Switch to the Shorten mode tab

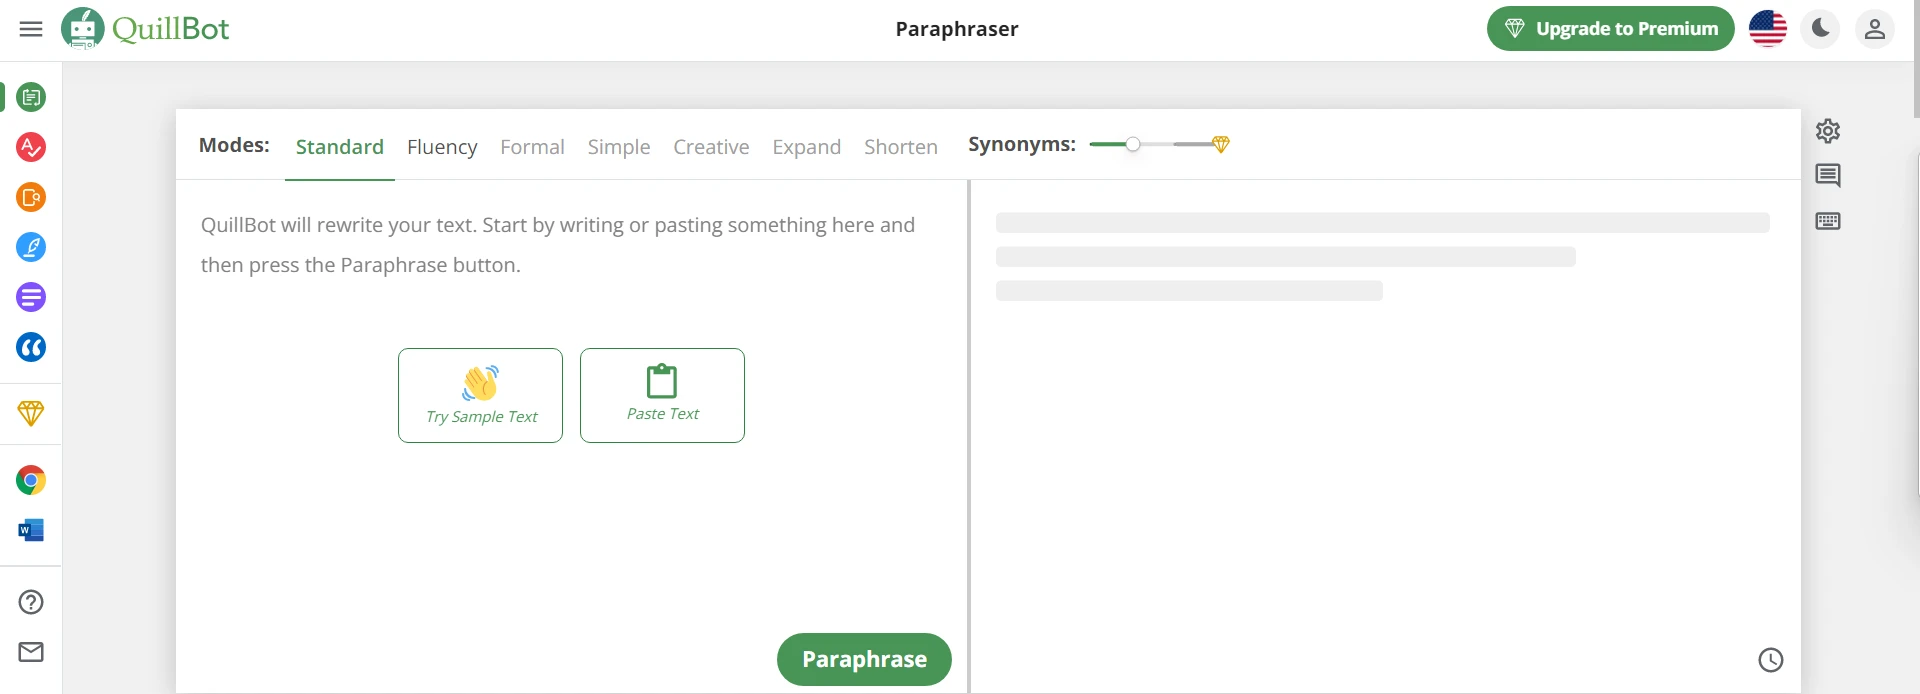pos(901,147)
